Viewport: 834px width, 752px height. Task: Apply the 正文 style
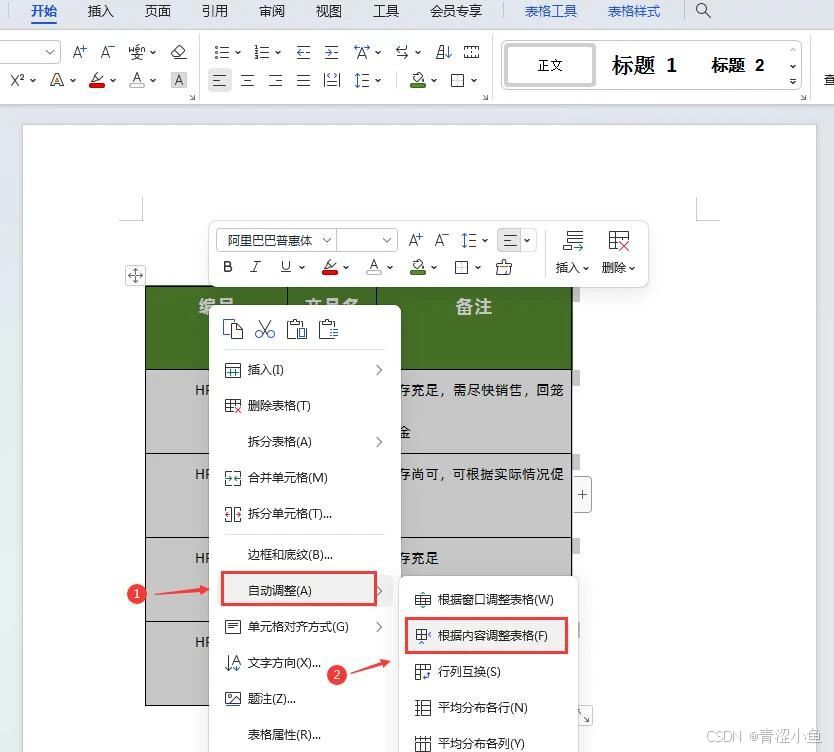[550, 65]
